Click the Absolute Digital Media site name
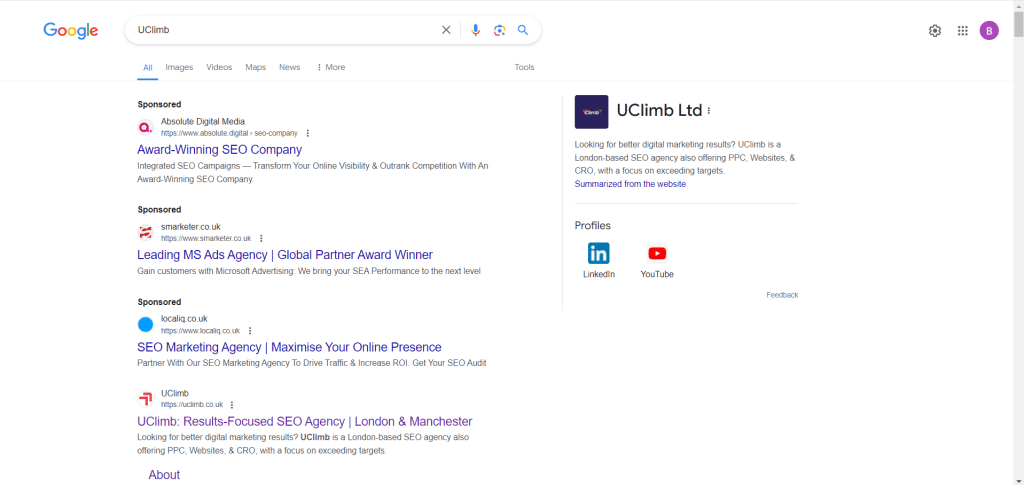 [x=203, y=121]
